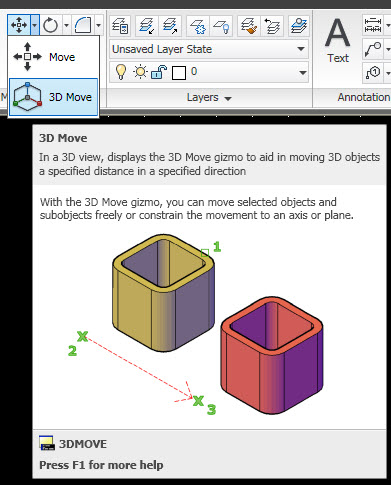Open Layer Properties manager icon
Image resolution: width=391 pixels, height=485 pixels.
[120, 26]
